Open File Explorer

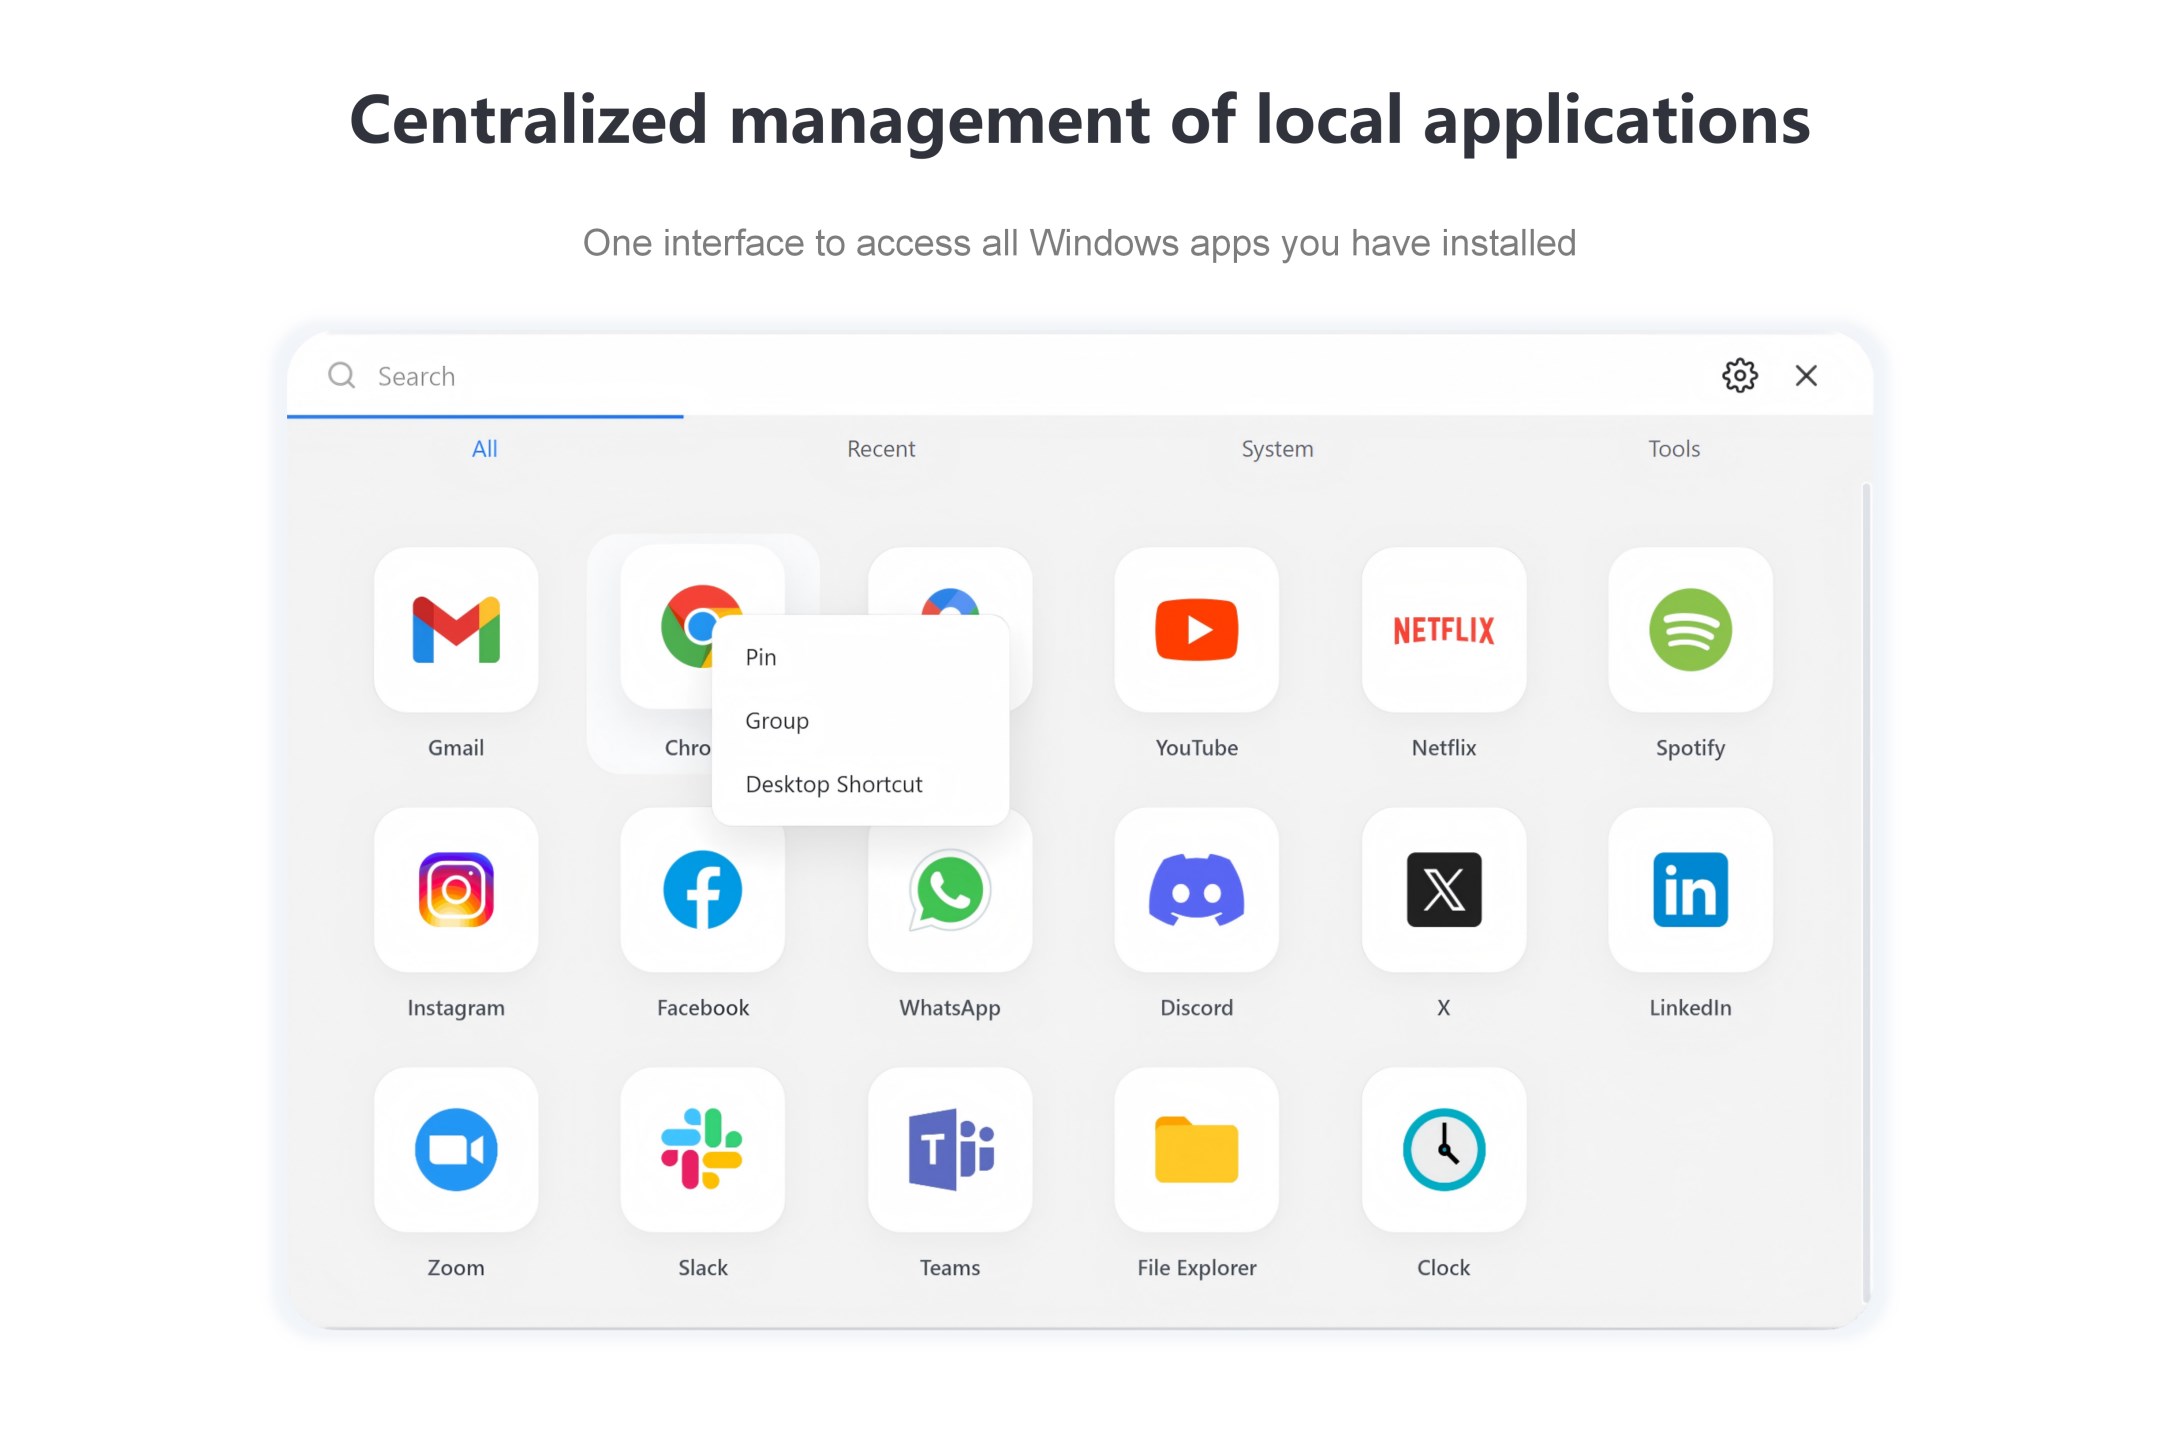[x=1196, y=1149]
